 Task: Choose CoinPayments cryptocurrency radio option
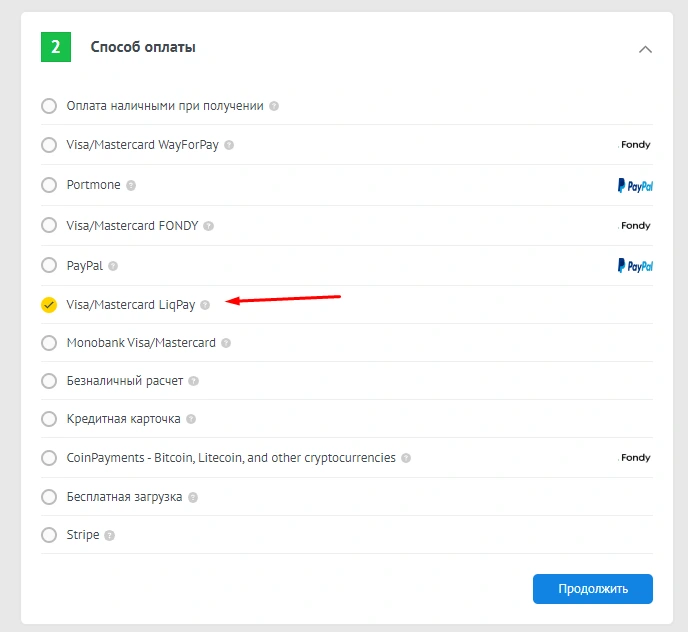click(49, 458)
